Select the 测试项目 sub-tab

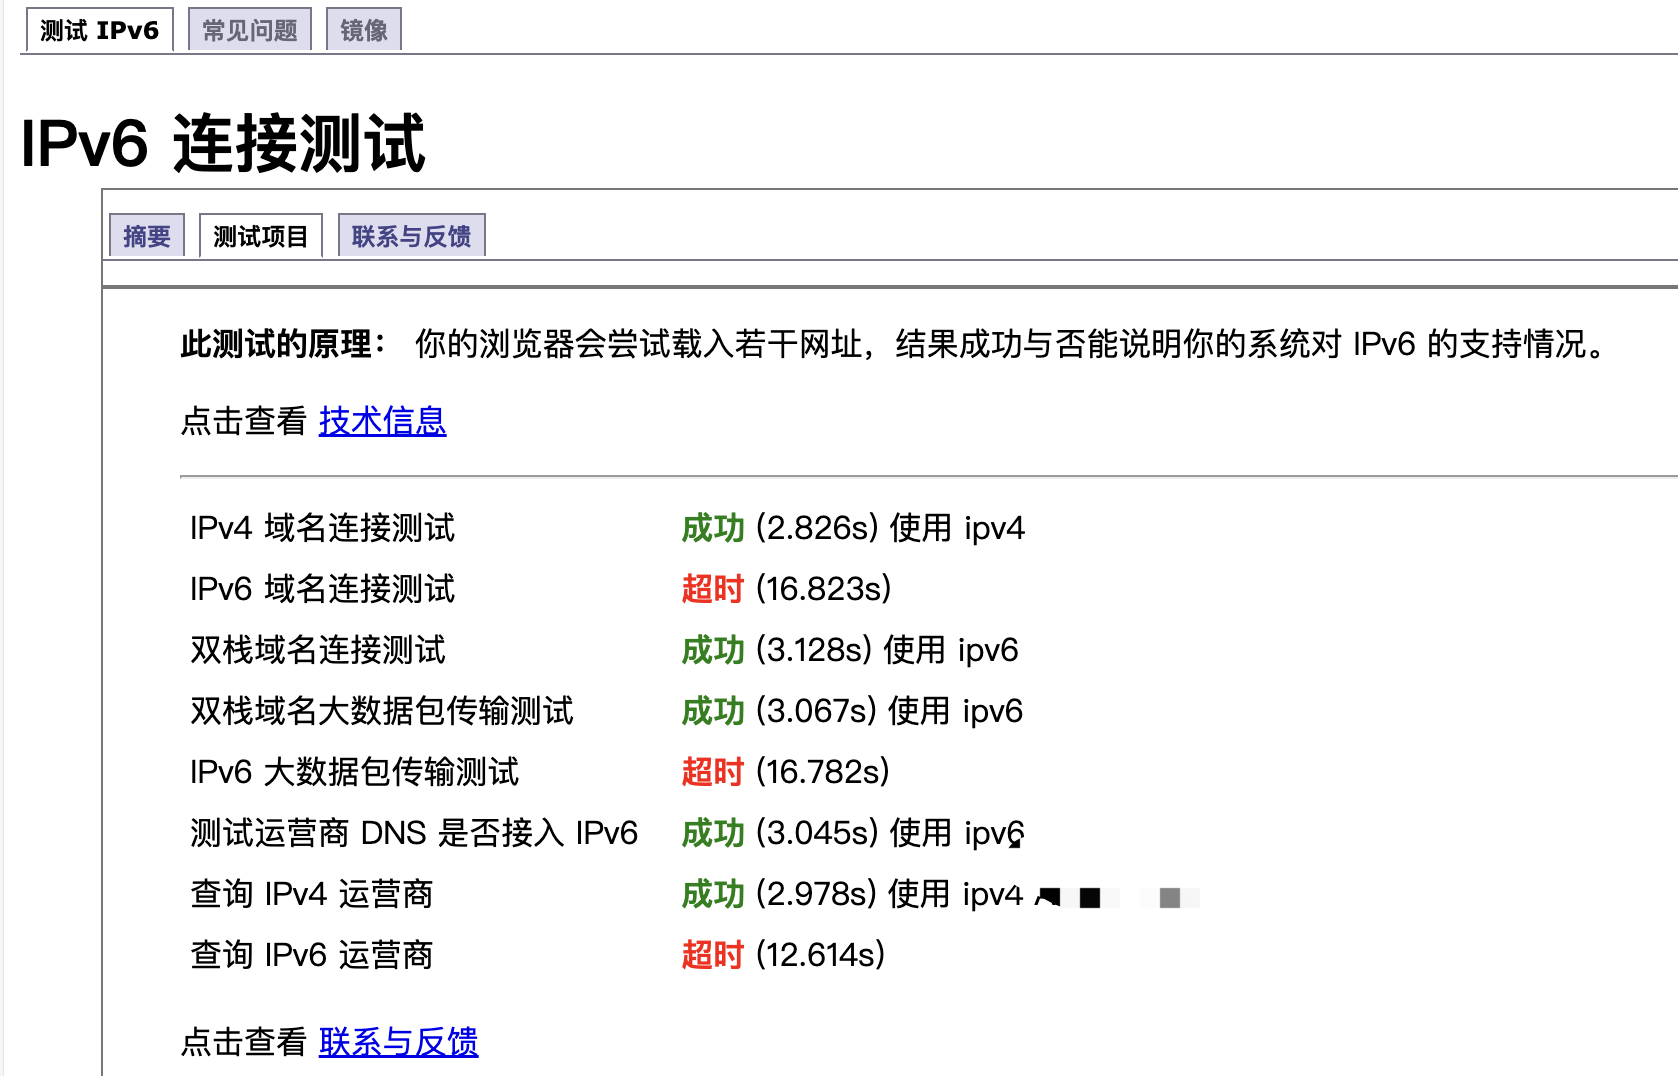pyautogui.click(x=261, y=236)
